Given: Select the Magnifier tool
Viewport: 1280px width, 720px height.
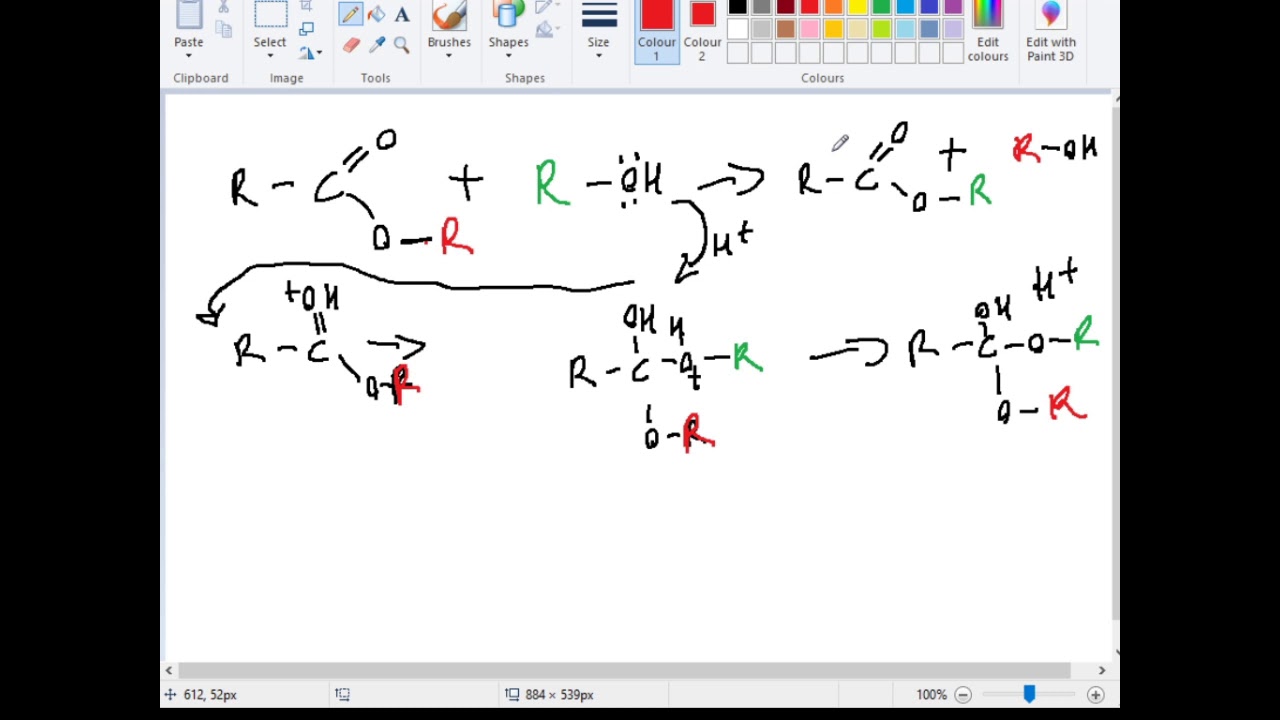Looking at the screenshot, I should 402,45.
